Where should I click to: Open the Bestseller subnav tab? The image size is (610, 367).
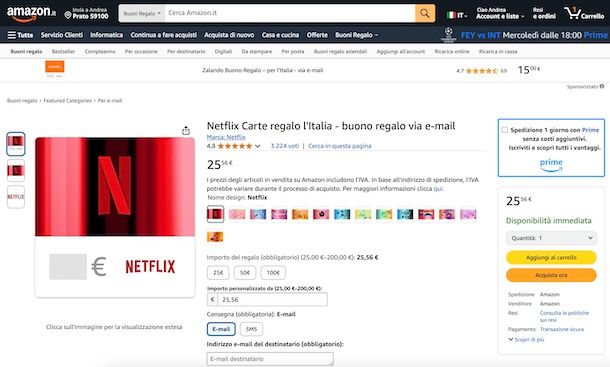pyautogui.click(x=63, y=51)
